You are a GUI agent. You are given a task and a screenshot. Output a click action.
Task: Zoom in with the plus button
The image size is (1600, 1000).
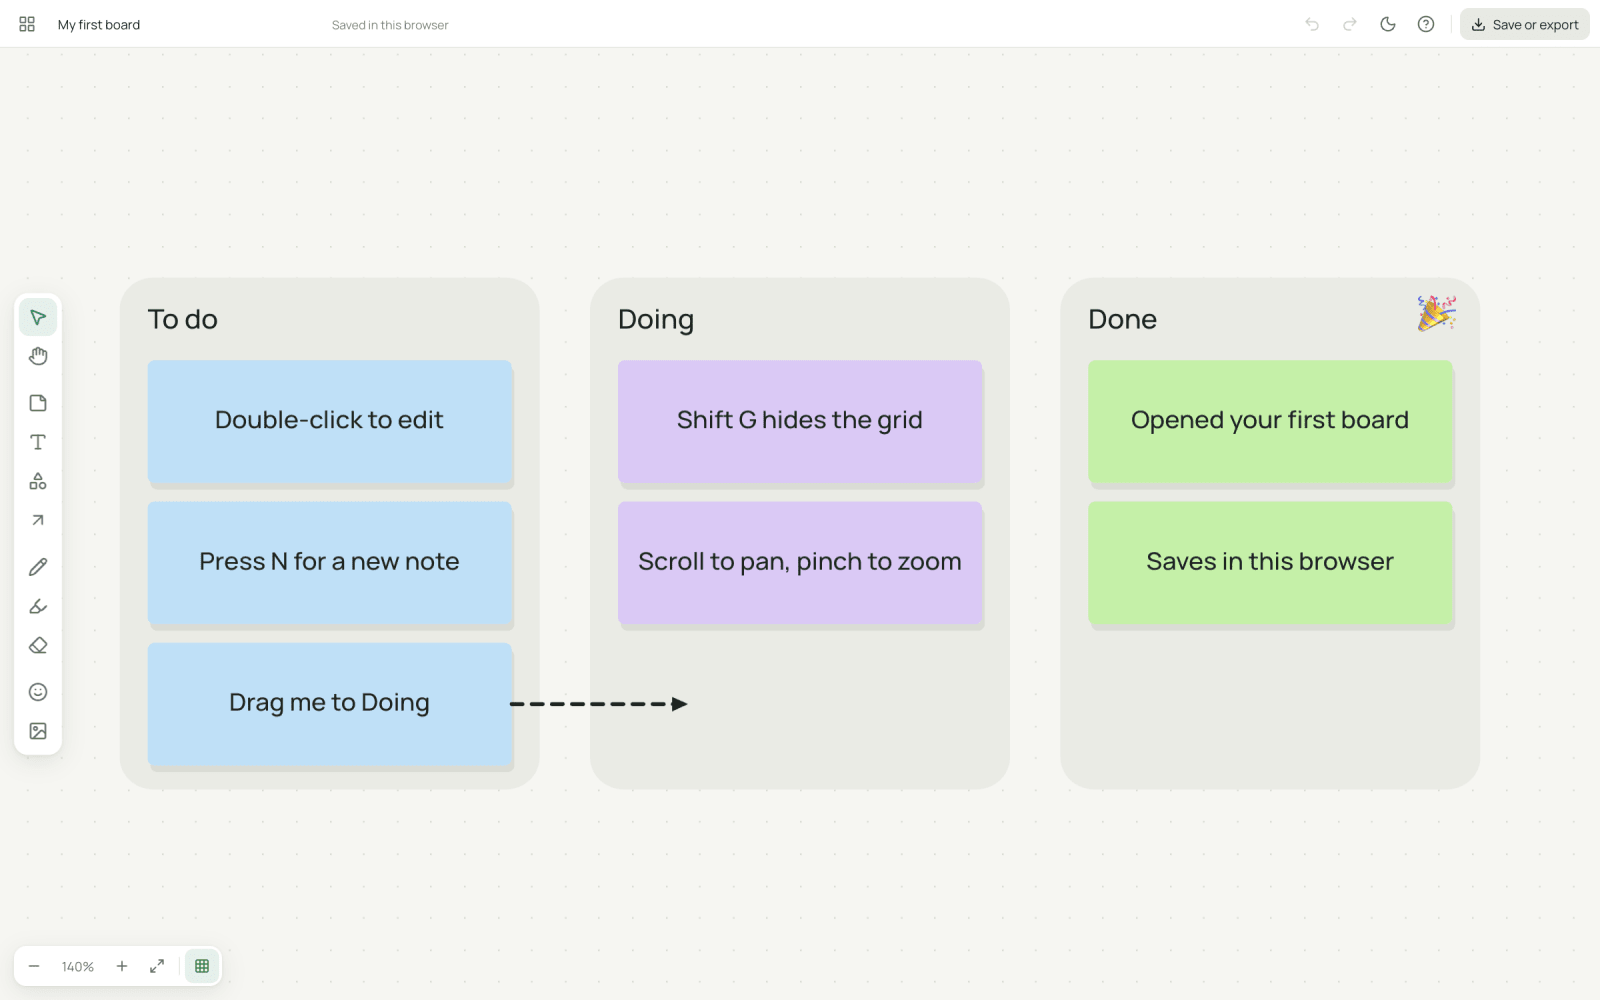[x=122, y=966]
